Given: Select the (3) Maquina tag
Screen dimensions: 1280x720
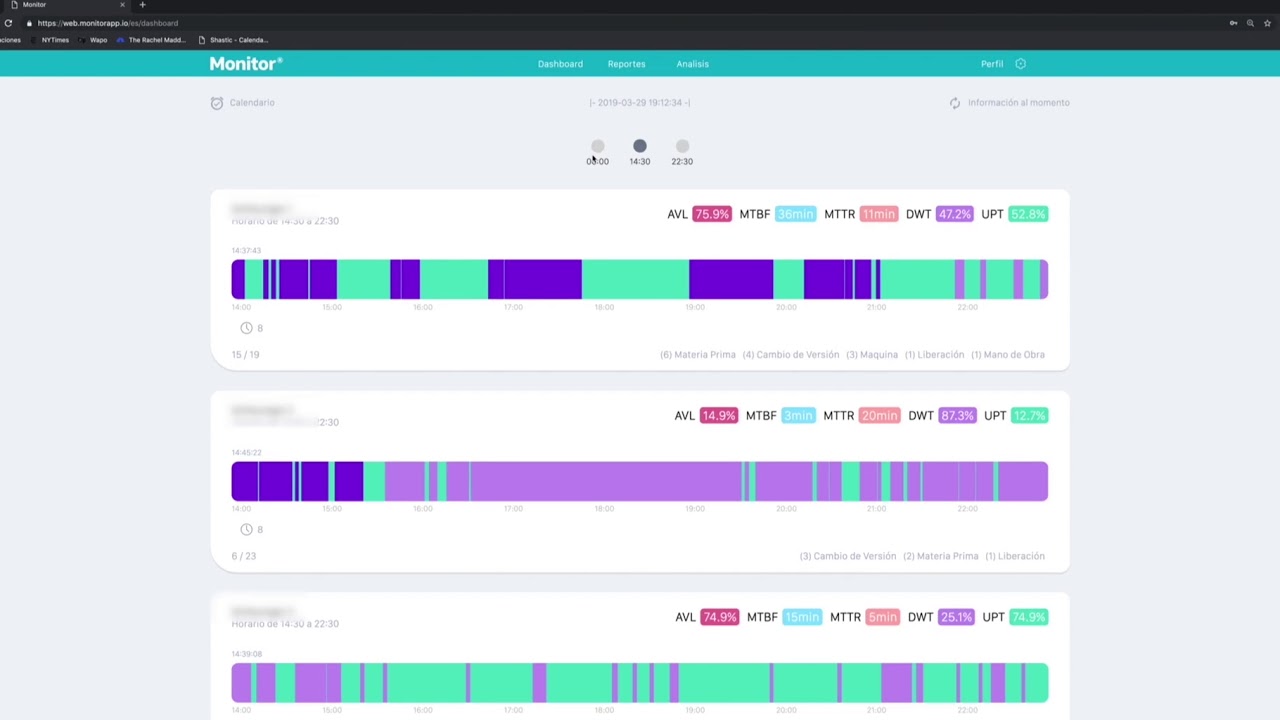Looking at the screenshot, I should tap(872, 354).
